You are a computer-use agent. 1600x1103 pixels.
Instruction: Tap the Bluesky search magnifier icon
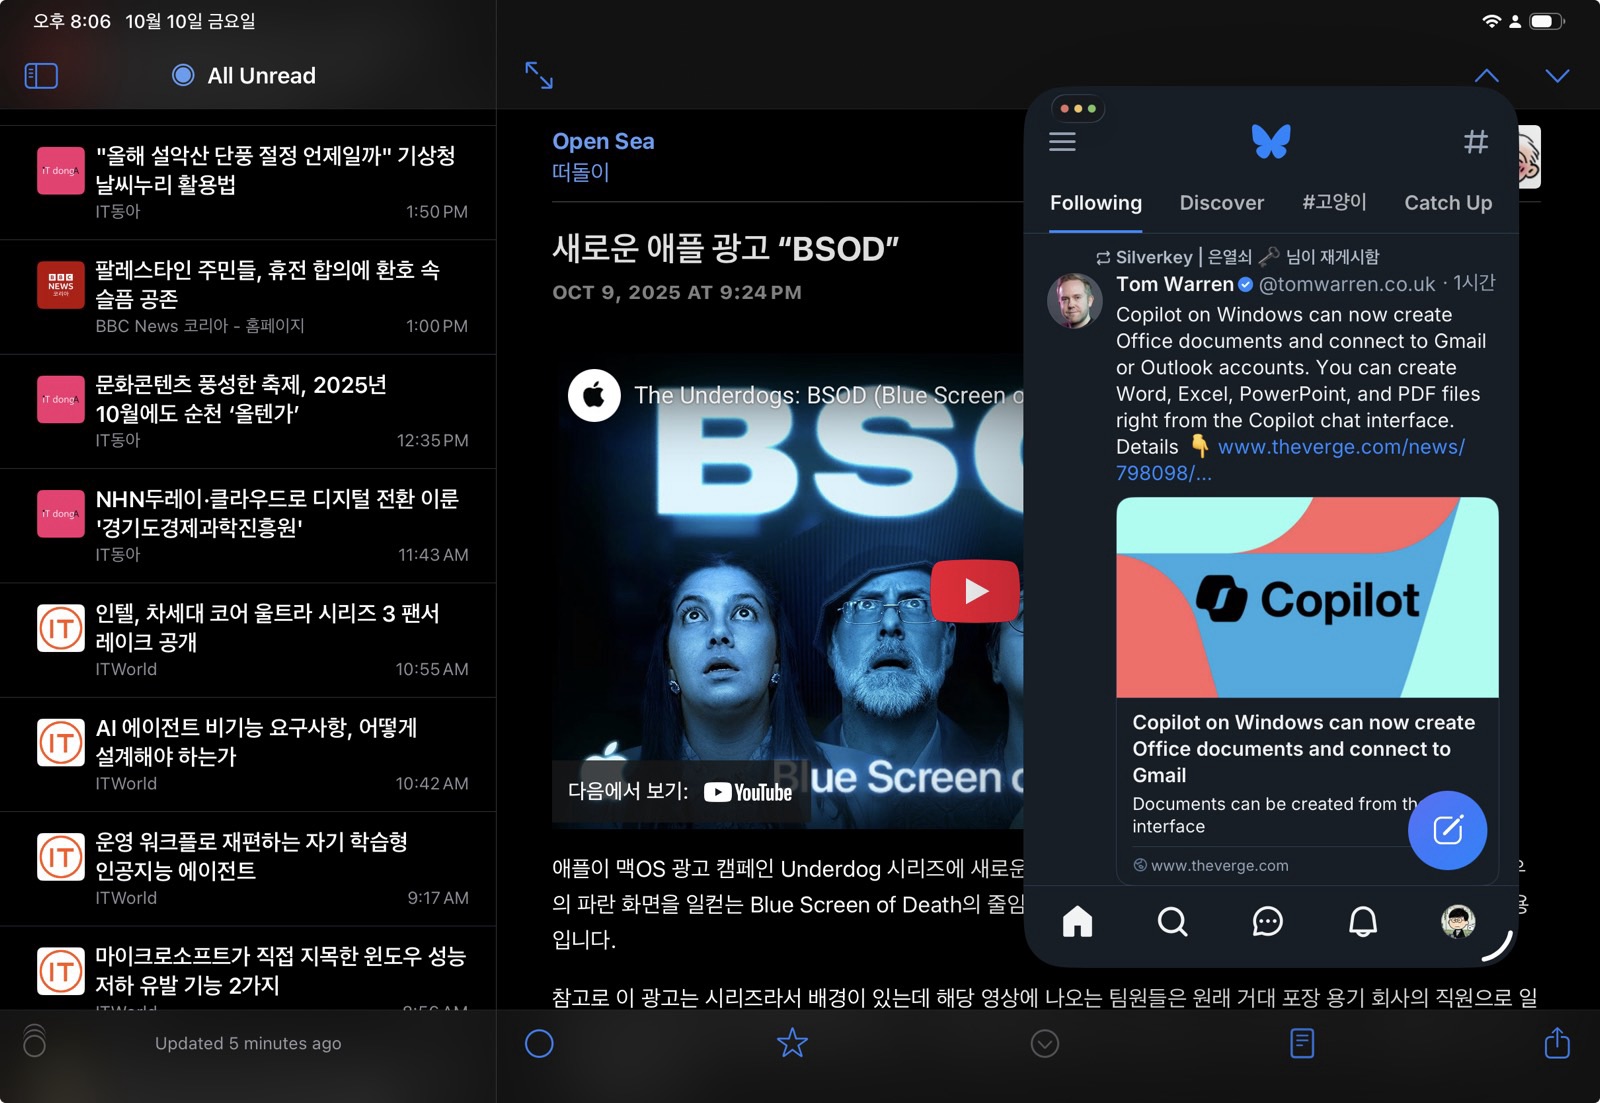pyautogui.click(x=1172, y=921)
